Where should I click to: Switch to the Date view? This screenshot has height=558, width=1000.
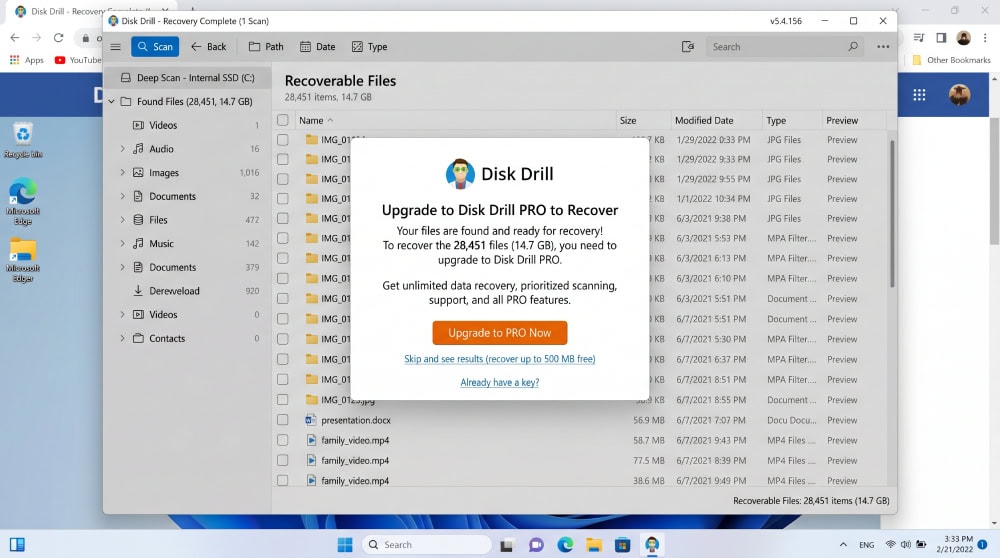point(318,47)
